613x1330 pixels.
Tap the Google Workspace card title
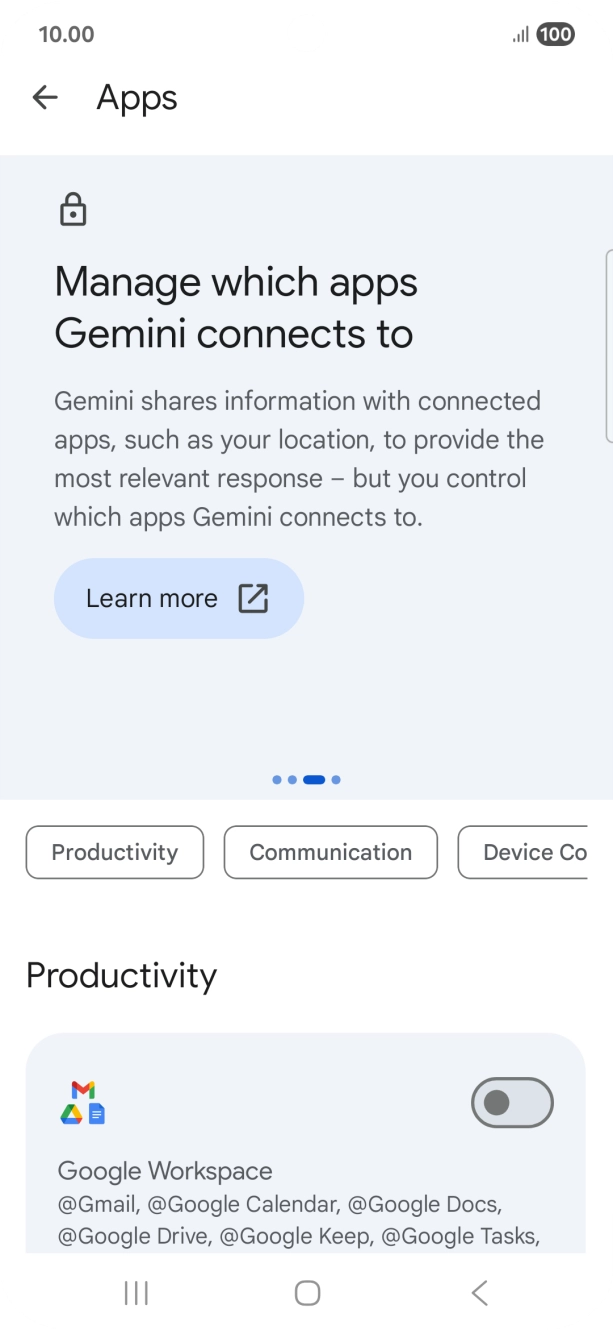165,1171
